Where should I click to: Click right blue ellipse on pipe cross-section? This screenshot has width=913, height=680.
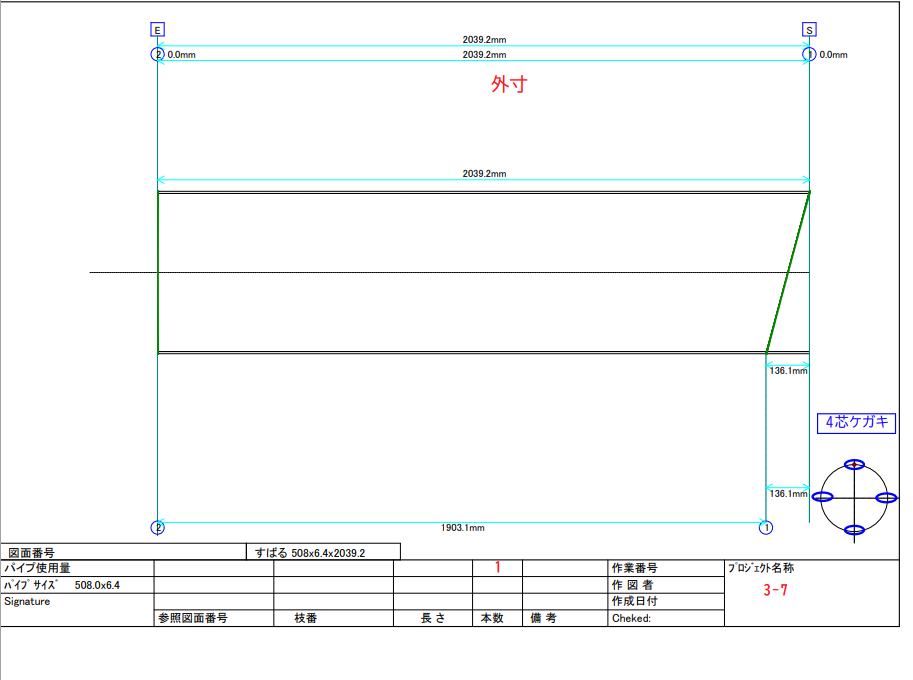click(884, 497)
